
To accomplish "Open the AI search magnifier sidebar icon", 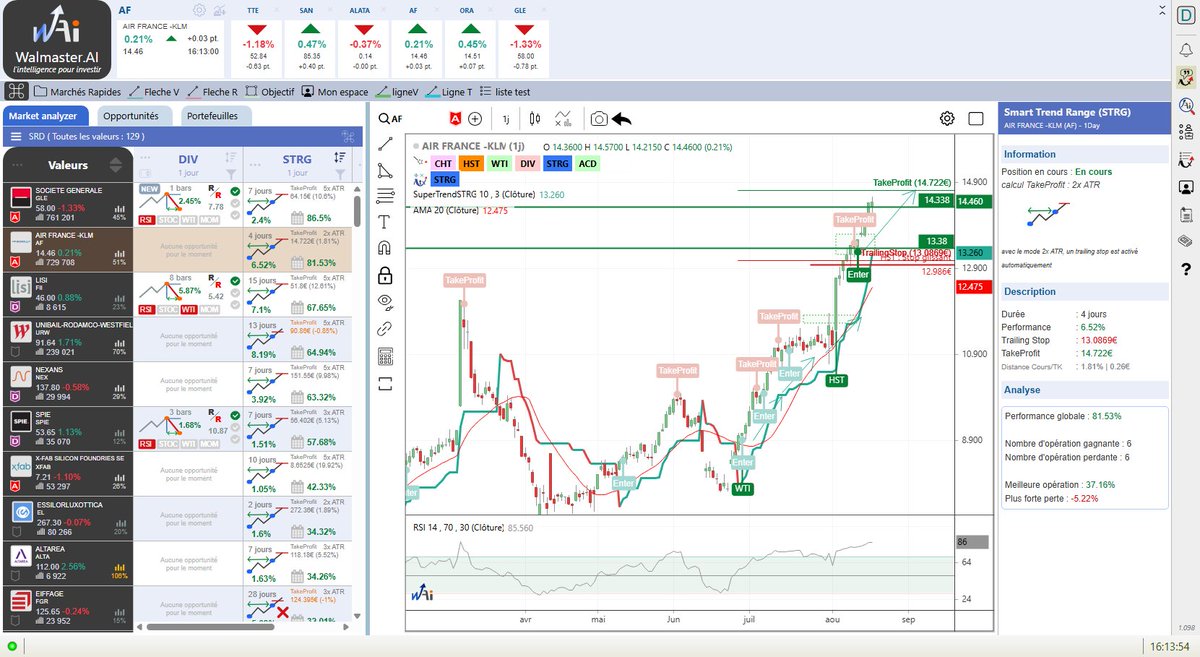I will click(x=1186, y=104).
